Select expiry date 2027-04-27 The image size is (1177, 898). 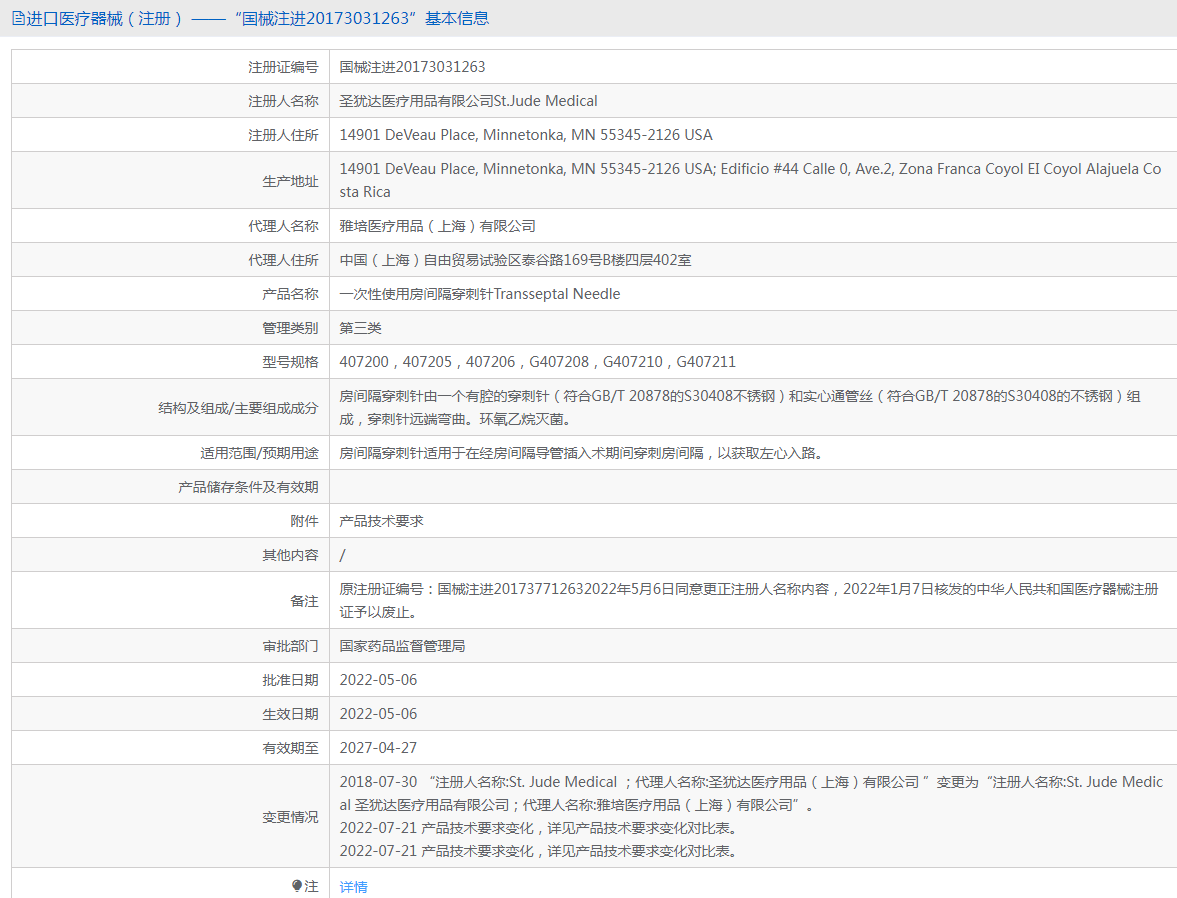tap(378, 748)
